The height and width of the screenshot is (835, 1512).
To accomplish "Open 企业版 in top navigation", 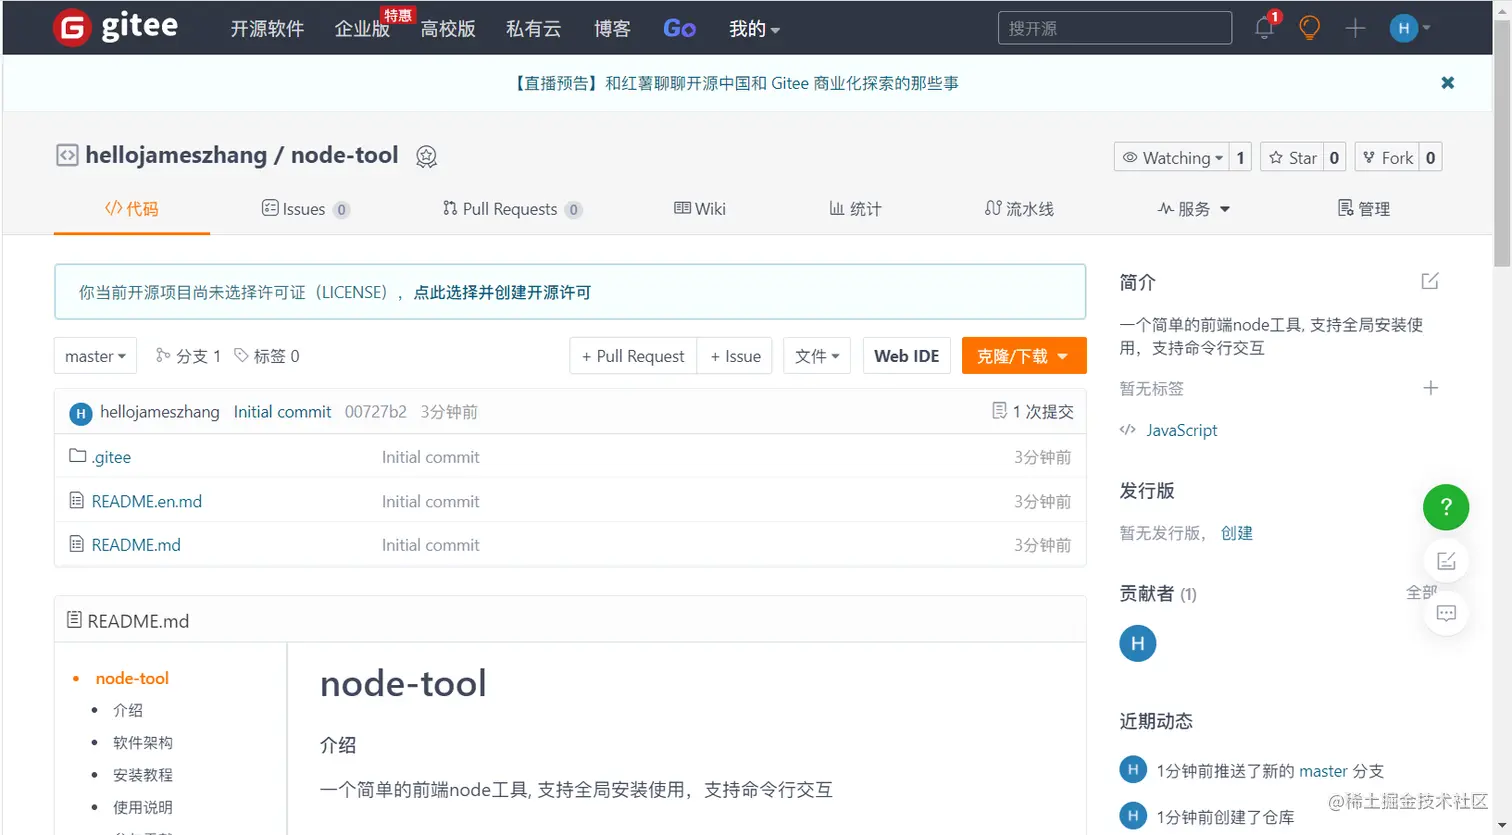I will click(x=362, y=29).
